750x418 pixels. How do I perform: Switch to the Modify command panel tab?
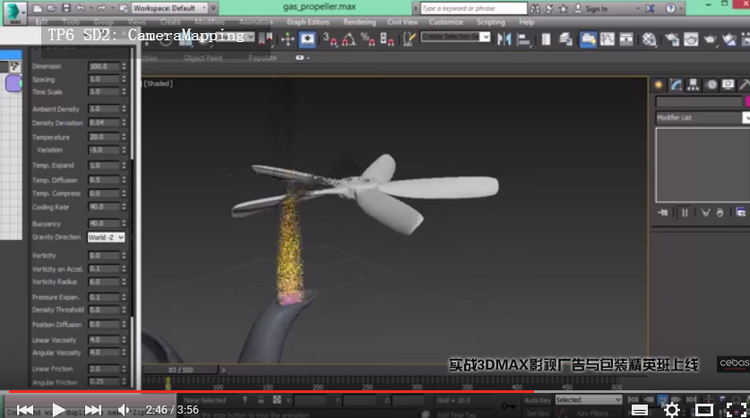pyautogui.click(x=676, y=85)
